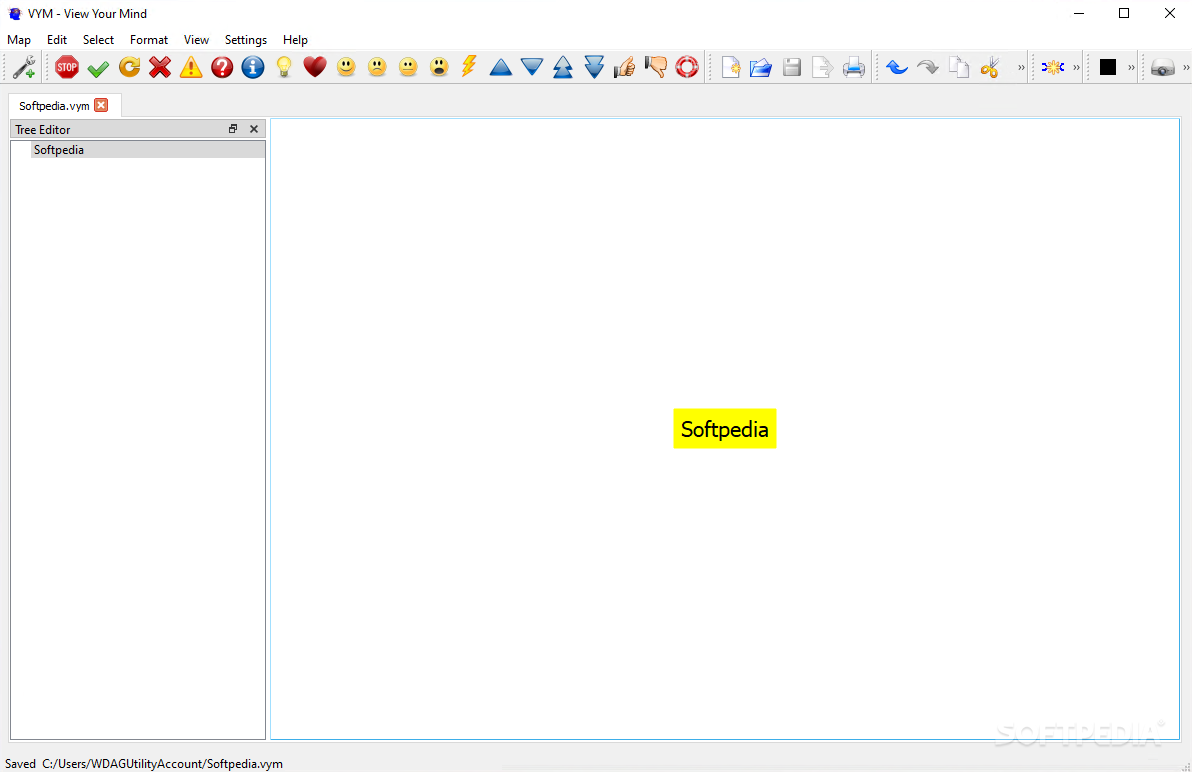Set the lightbulb idea flag
The image size is (1192, 772).
(284, 67)
